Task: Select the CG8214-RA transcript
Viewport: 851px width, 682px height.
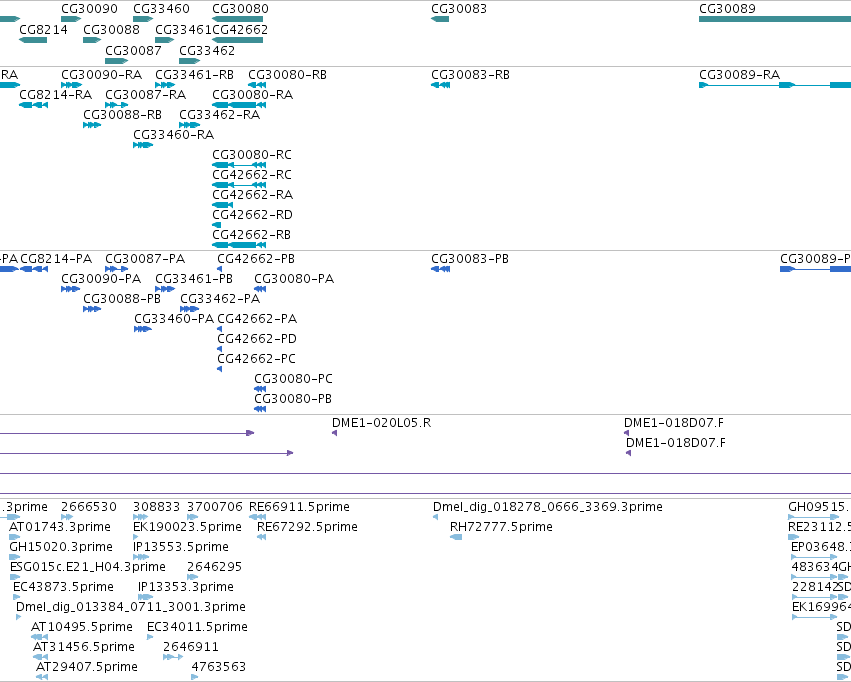Action: (x=55, y=95)
